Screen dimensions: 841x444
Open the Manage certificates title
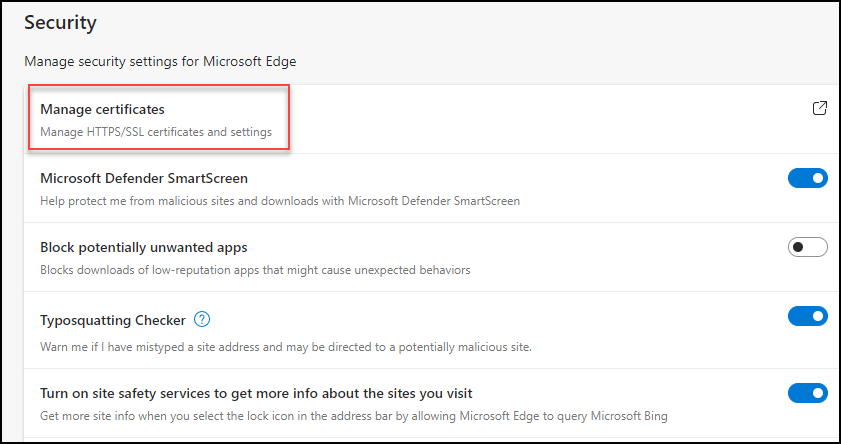[102, 109]
